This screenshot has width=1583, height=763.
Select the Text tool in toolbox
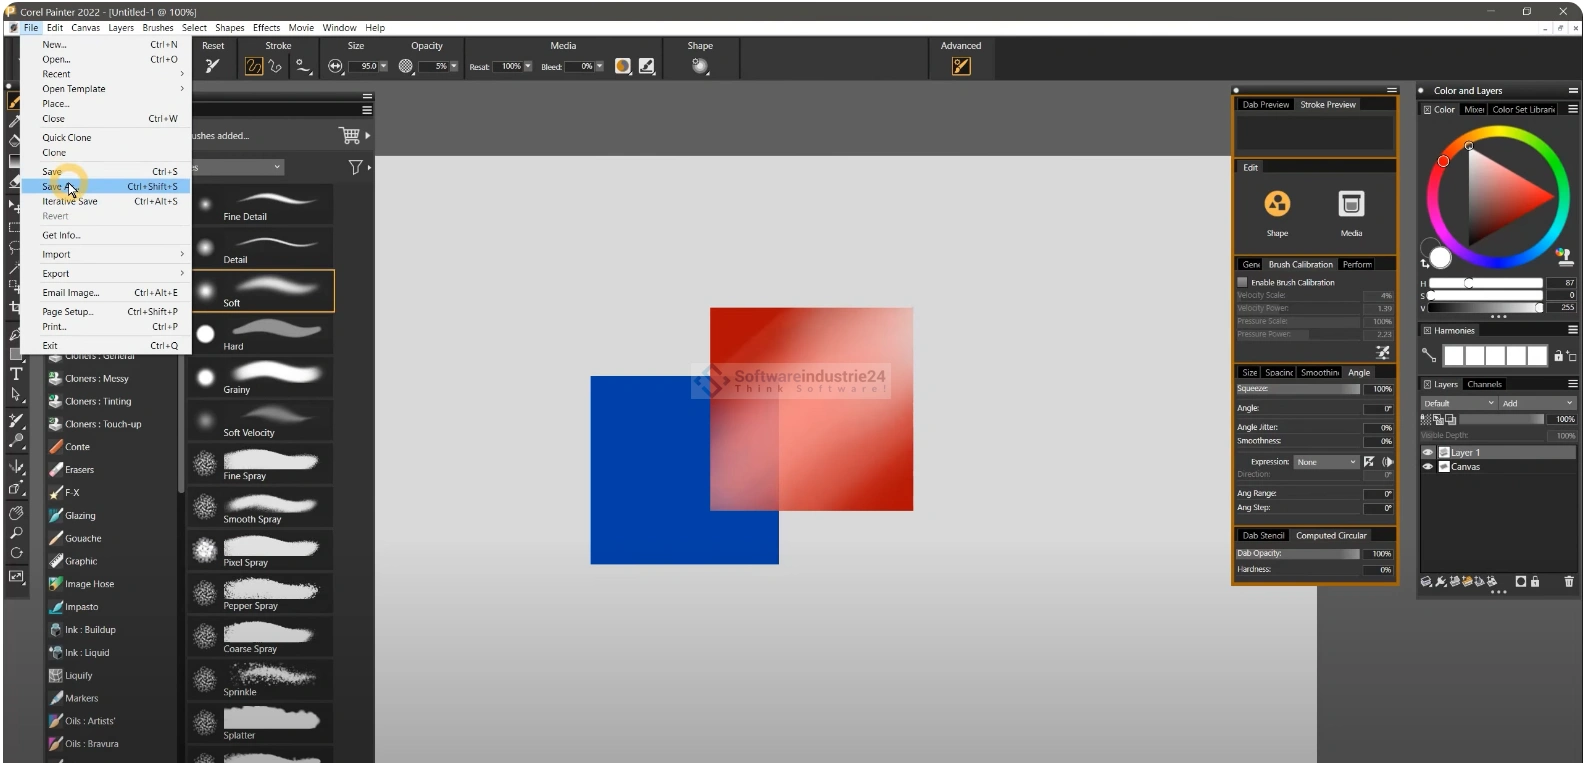(x=16, y=374)
